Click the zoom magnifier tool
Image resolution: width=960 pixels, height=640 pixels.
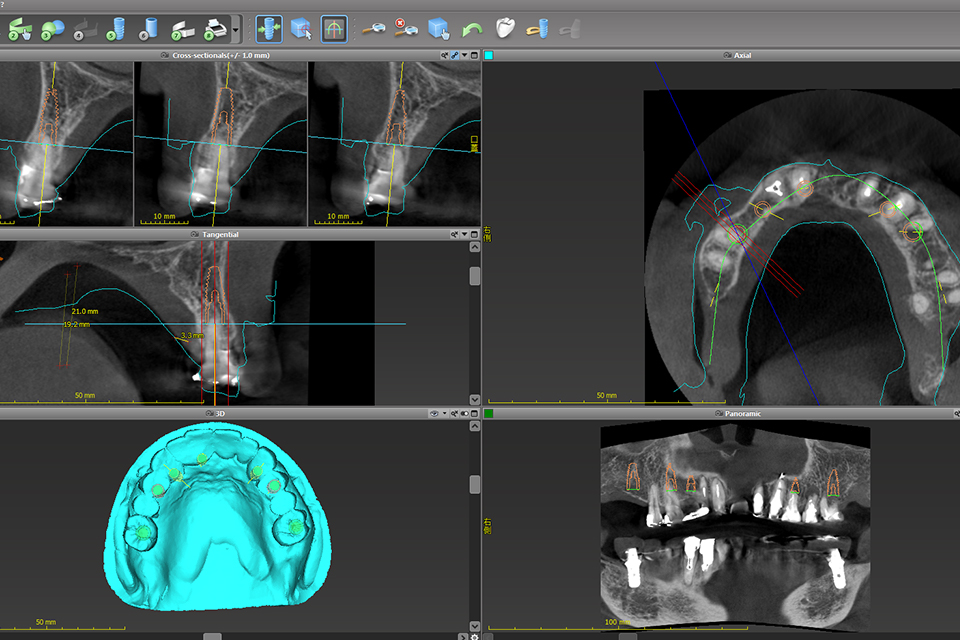pos(375,28)
